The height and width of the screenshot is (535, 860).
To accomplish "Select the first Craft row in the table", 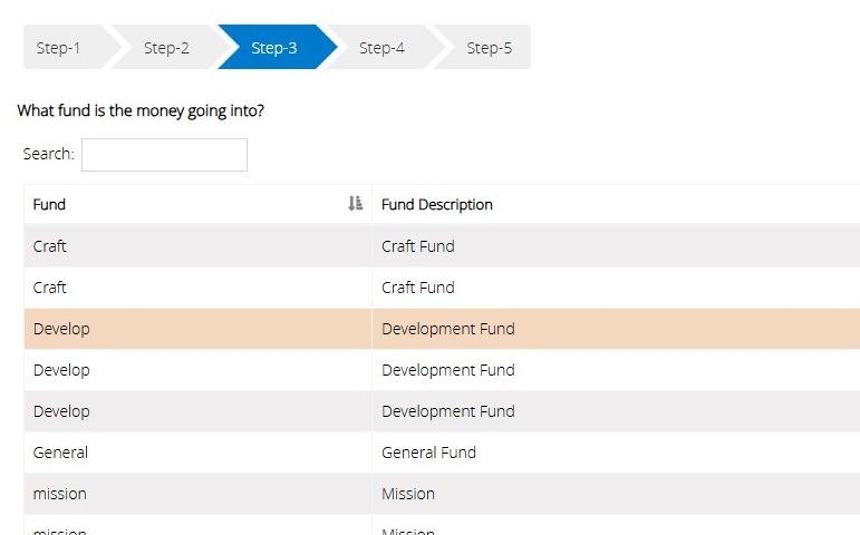I will (50, 246).
